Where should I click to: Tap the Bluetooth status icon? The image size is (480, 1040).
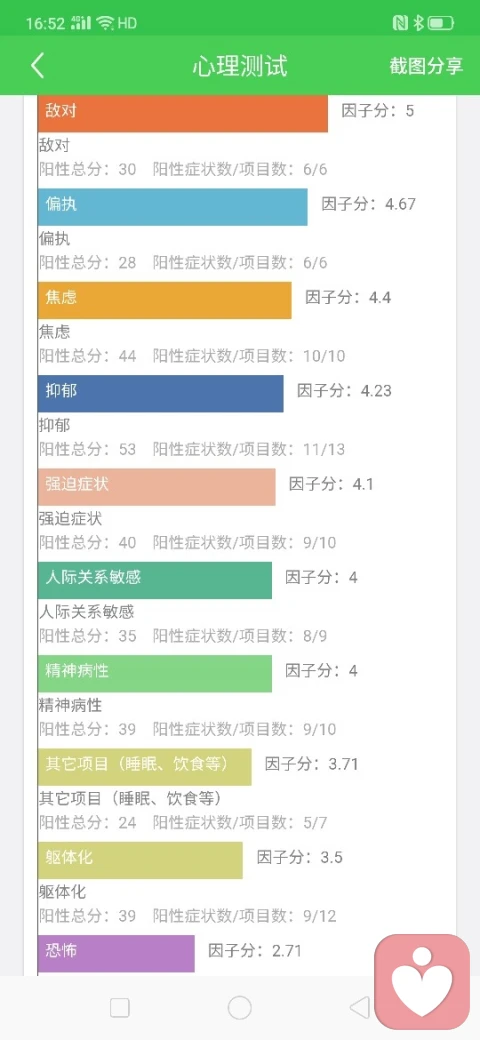pyautogui.click(x=418, y=24)
